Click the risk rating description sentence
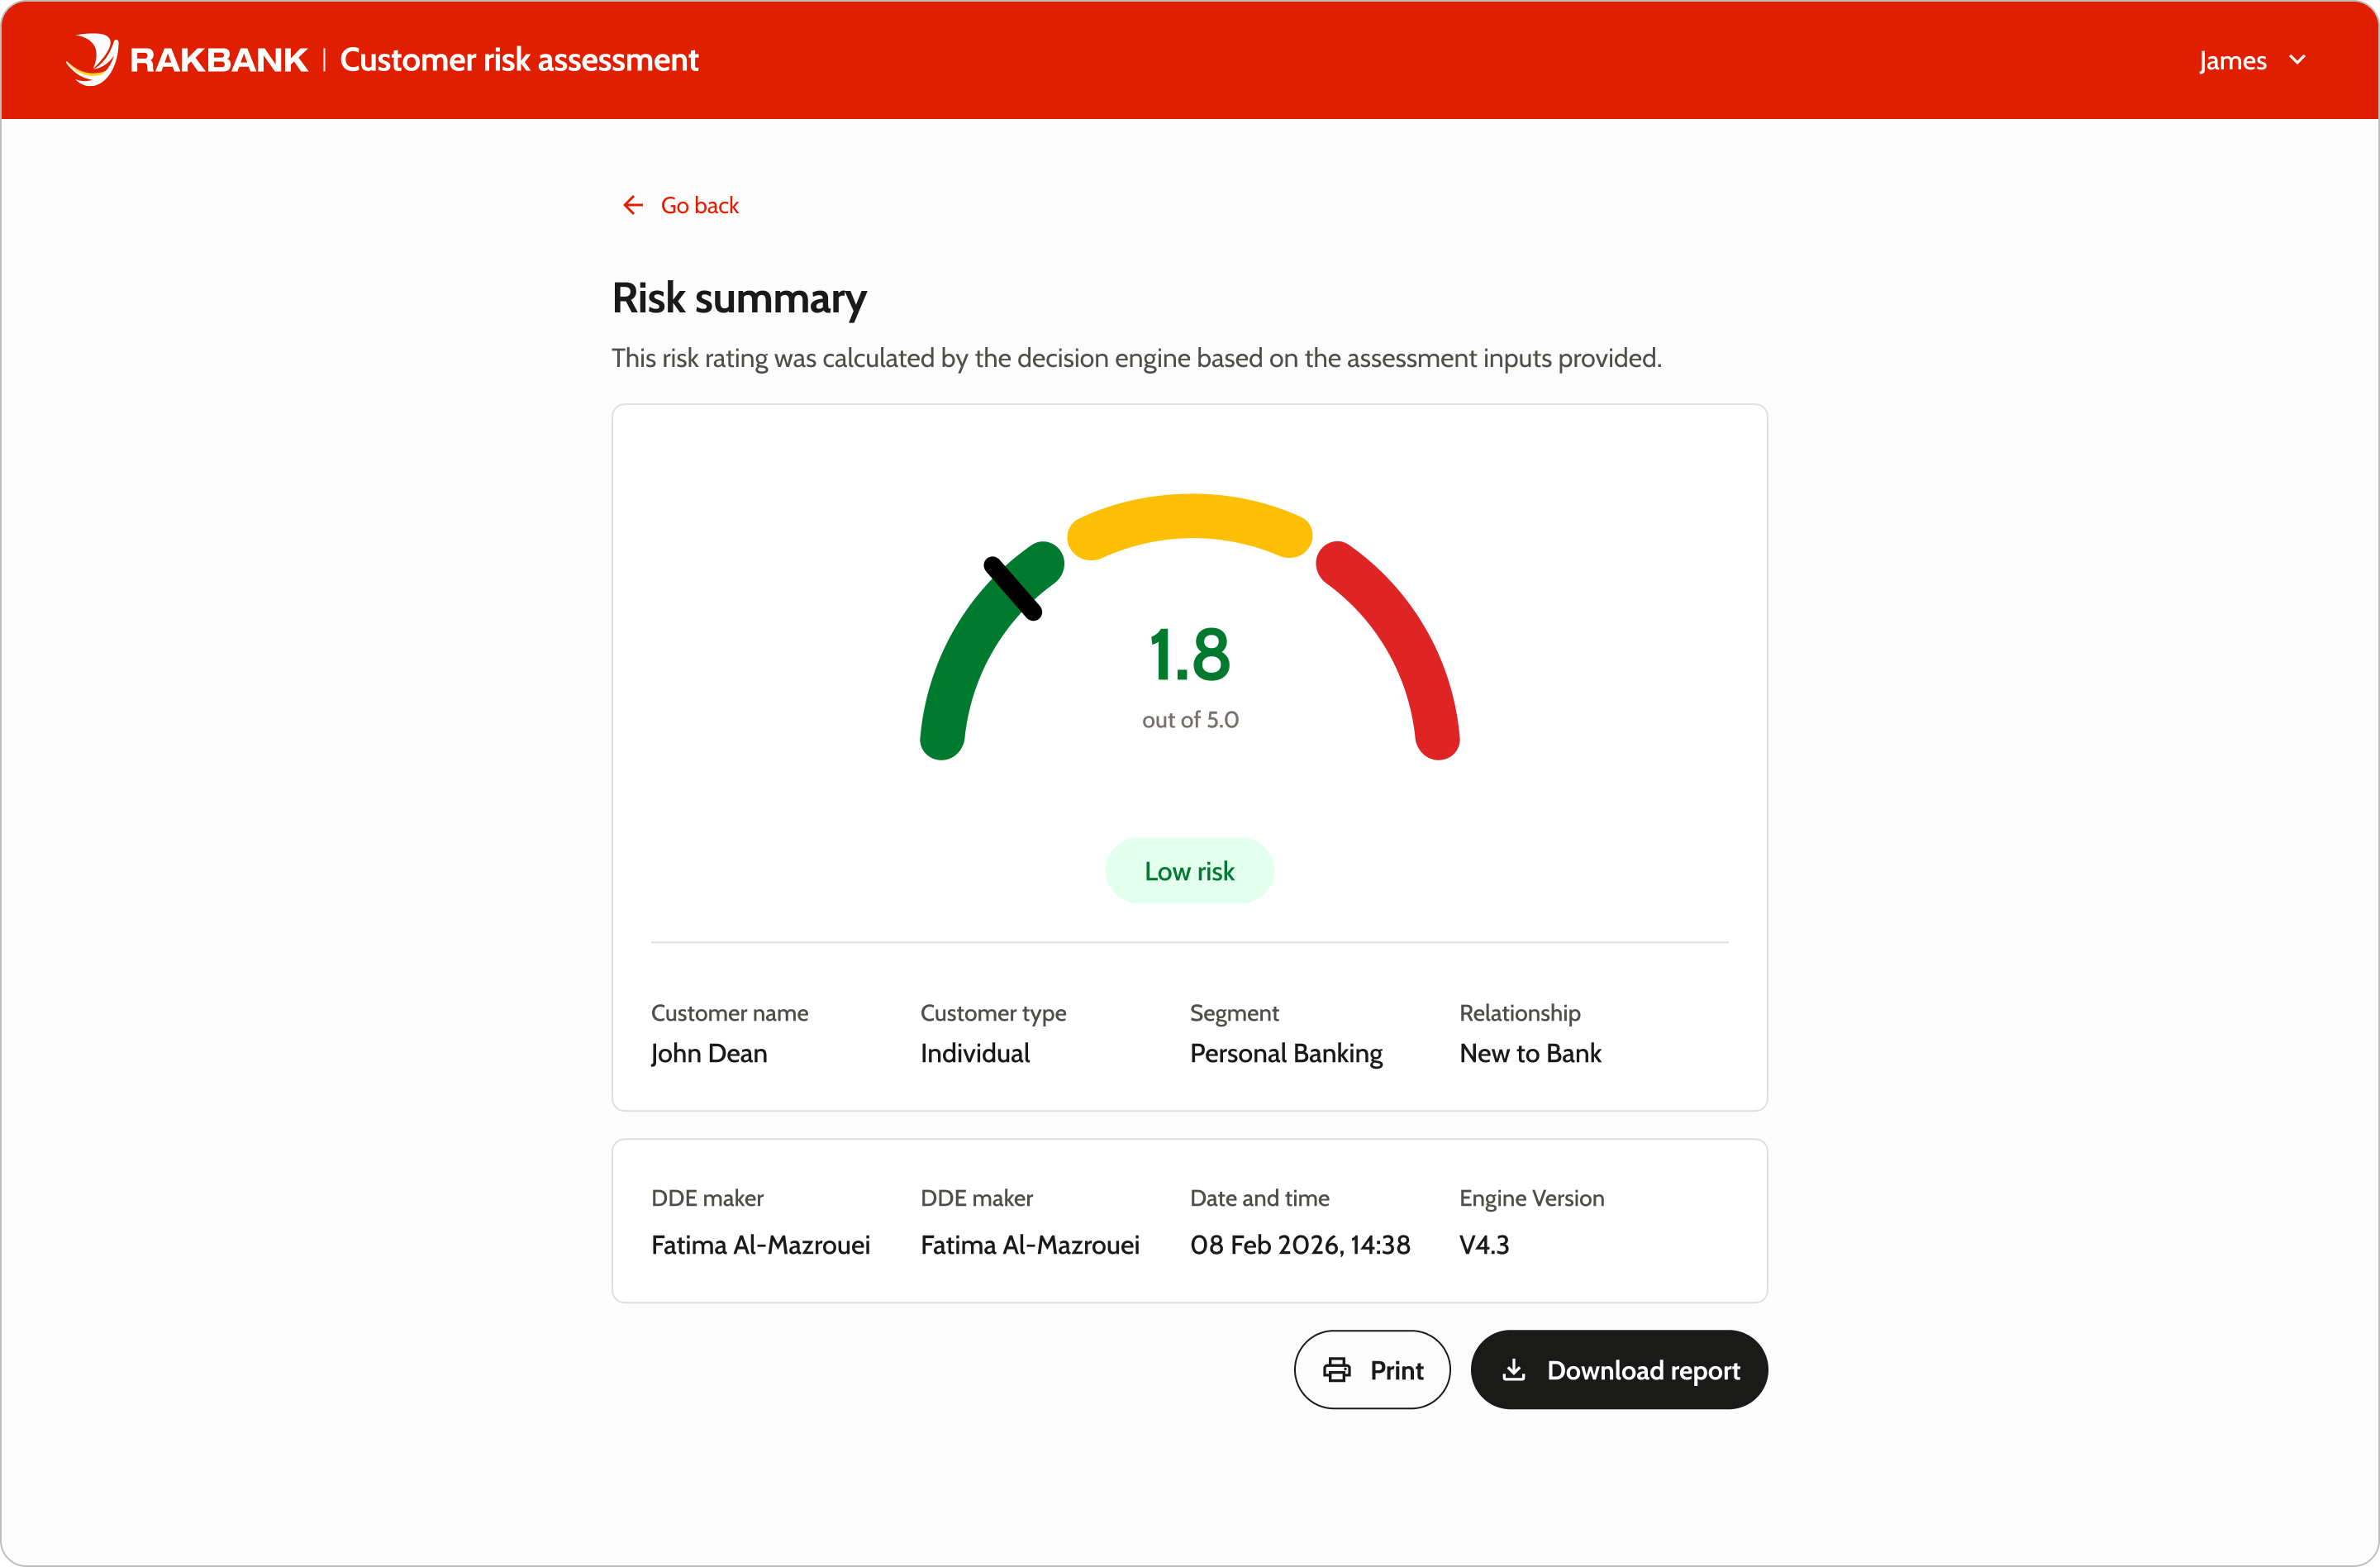The height and width of the screenshot is (1567, 2380). [x=1137, y=359]
